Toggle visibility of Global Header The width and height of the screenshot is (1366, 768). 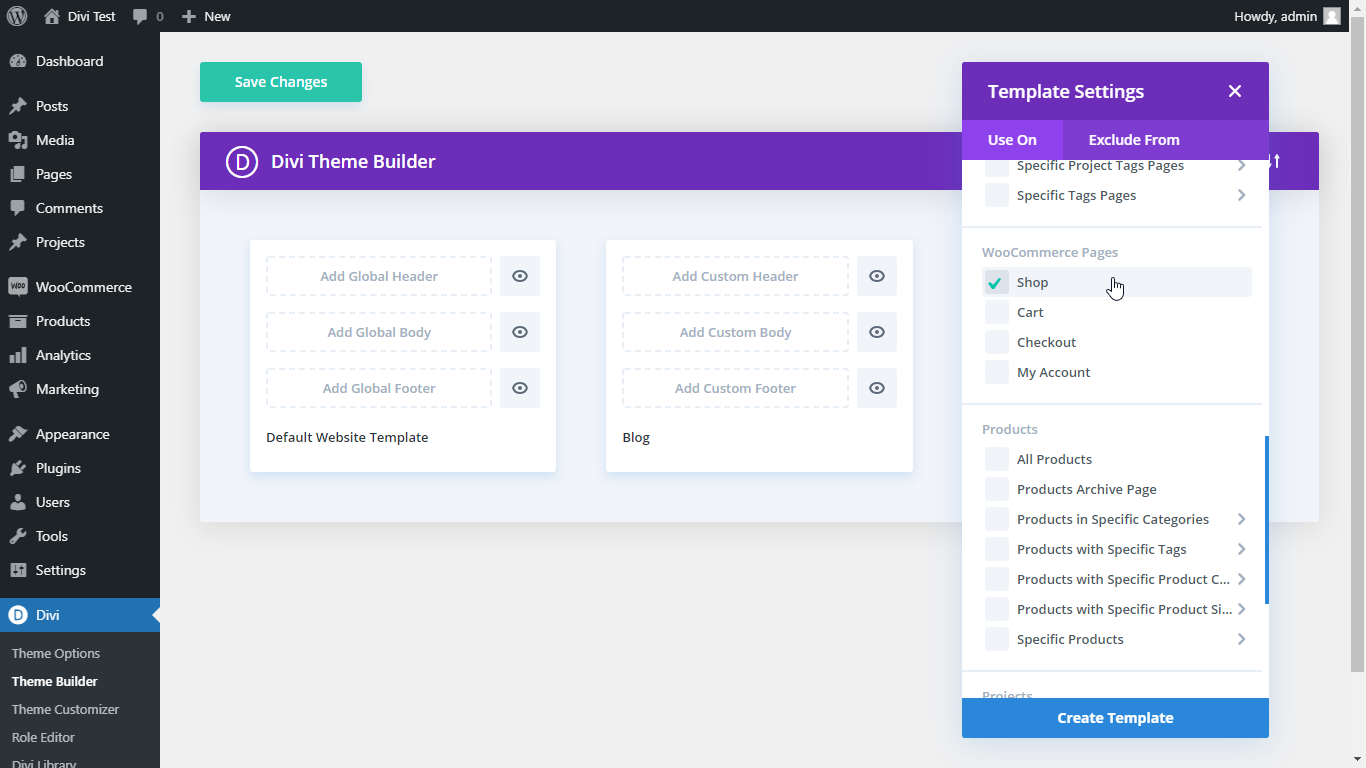pyautogui.click(x=520, y=276)
